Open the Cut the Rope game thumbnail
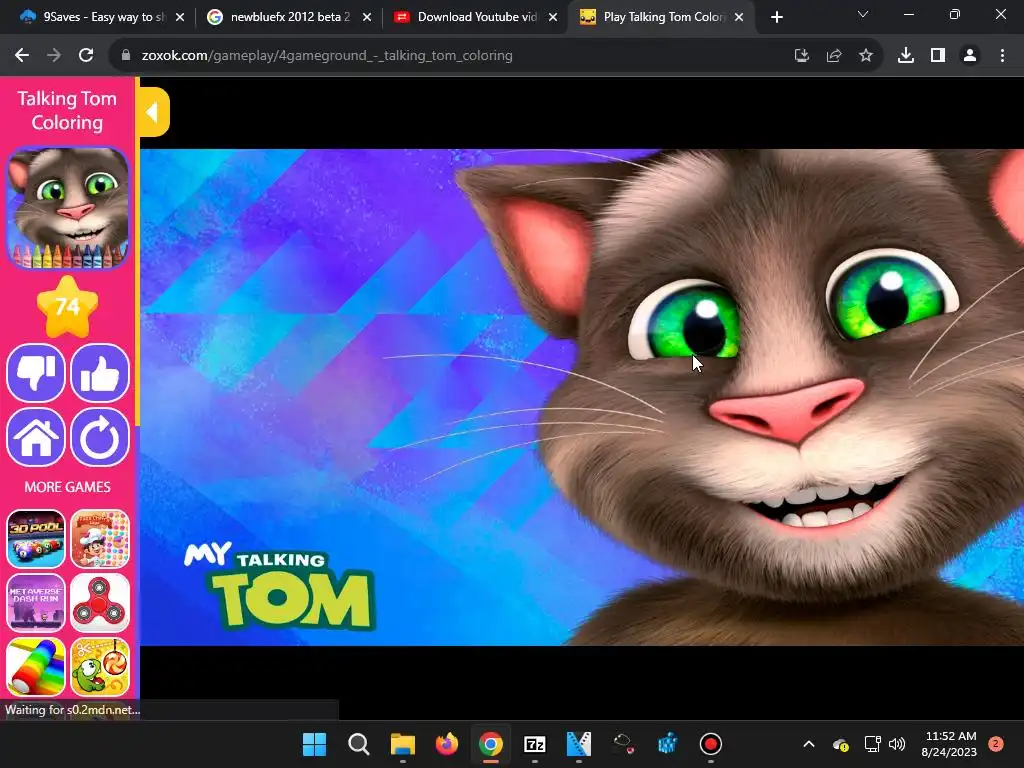 tap(100, 667)
